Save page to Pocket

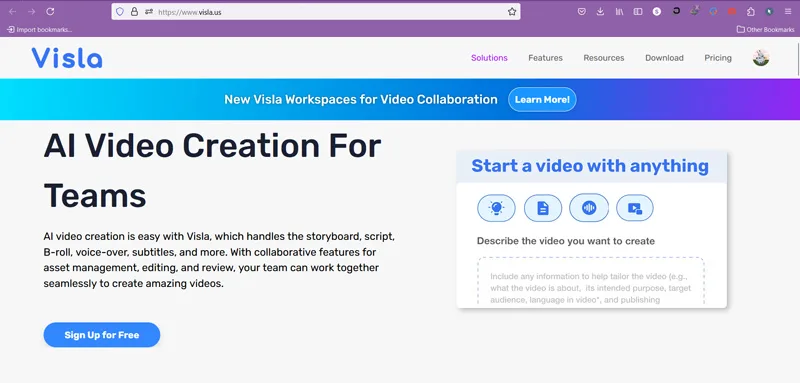(581, 11)
